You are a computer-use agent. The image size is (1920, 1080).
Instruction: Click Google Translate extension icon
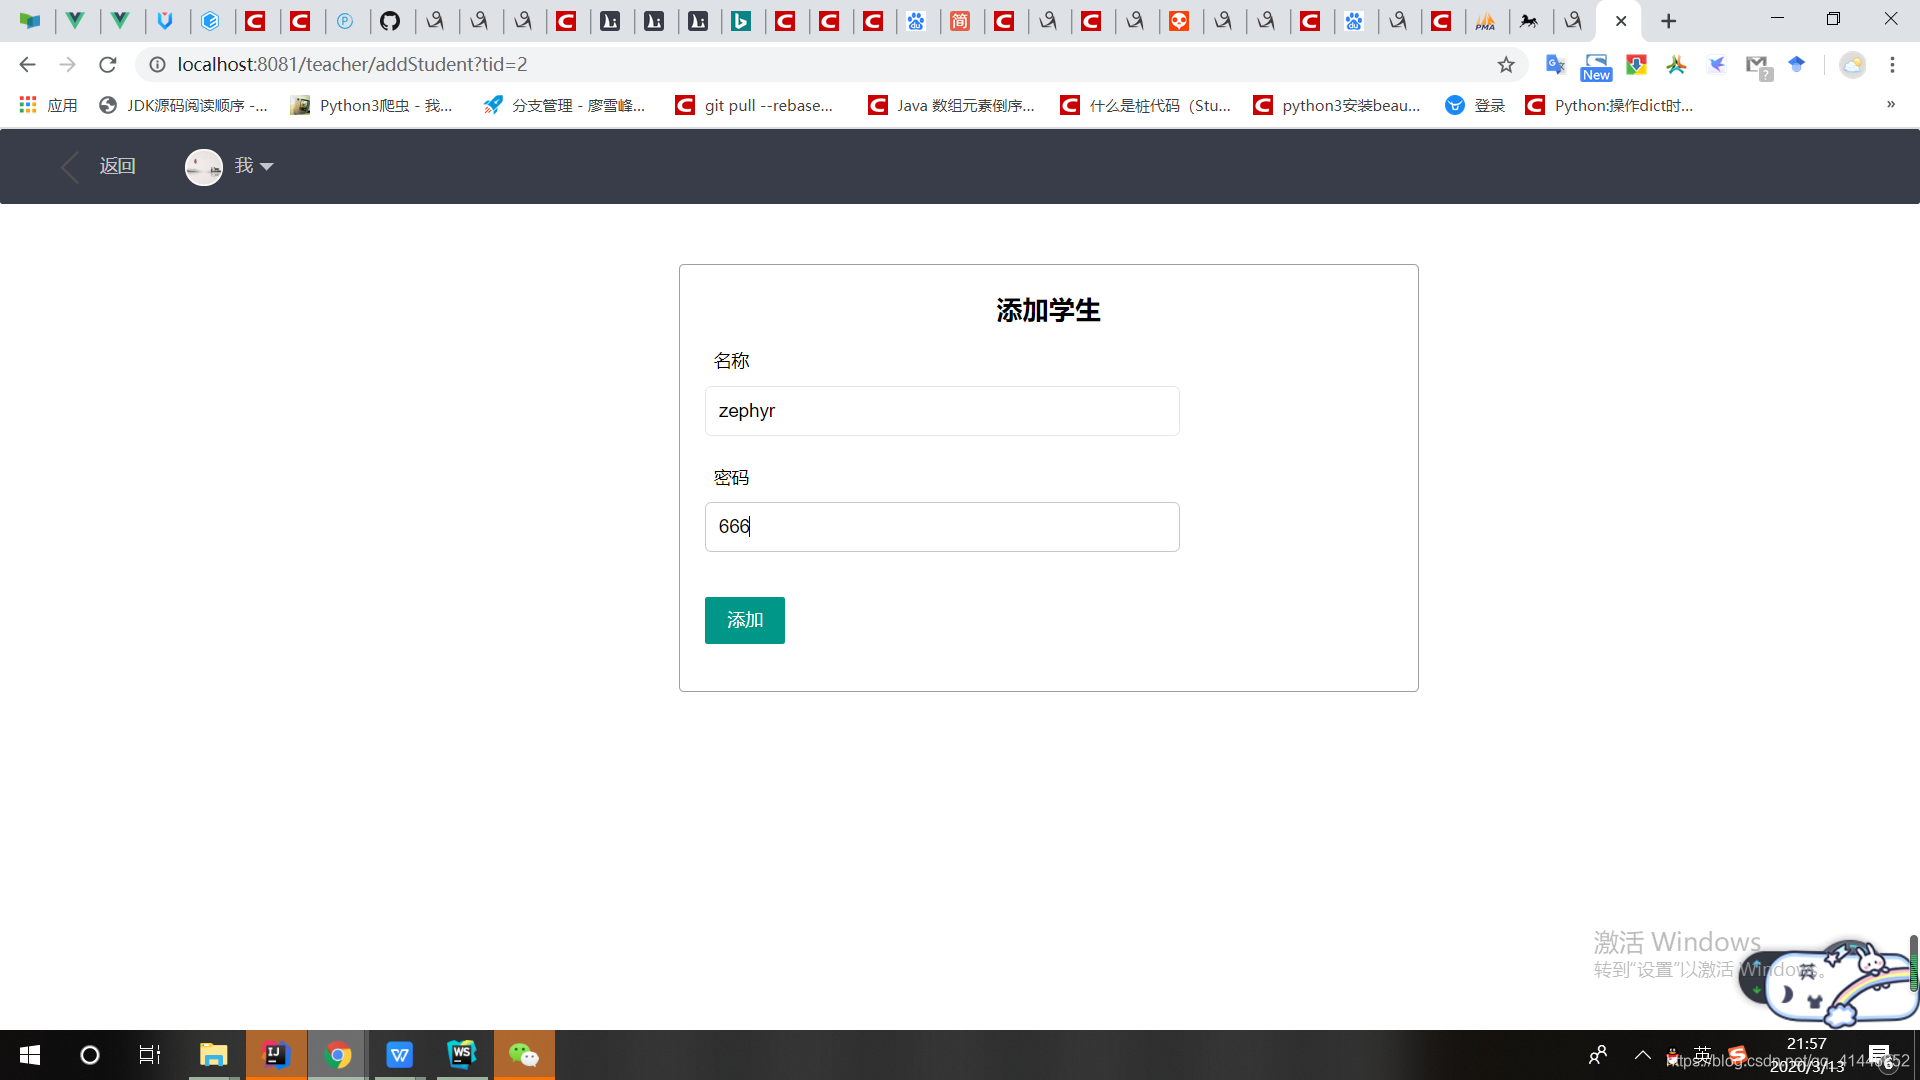[x=1555, y=65]
